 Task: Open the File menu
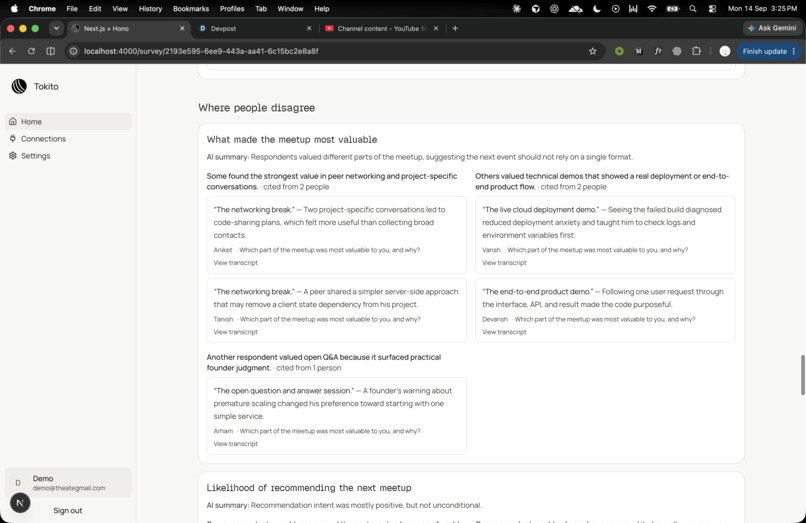tap(72, 8)
